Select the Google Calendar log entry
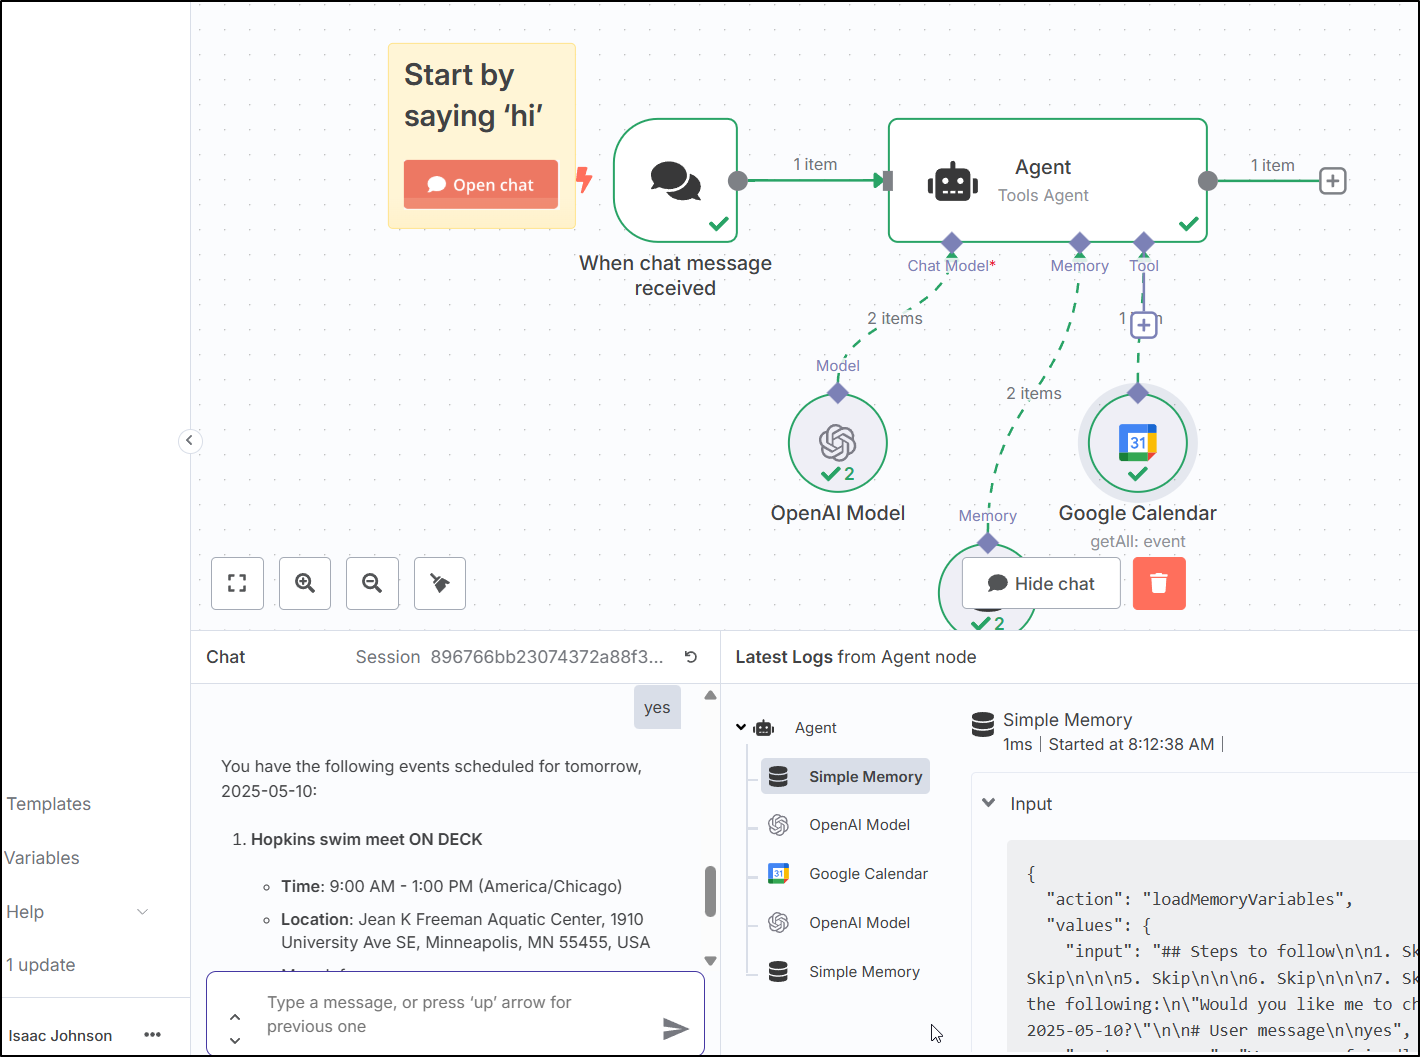The width and height of the screenshot is (1420, 1057). pos(848,874)
